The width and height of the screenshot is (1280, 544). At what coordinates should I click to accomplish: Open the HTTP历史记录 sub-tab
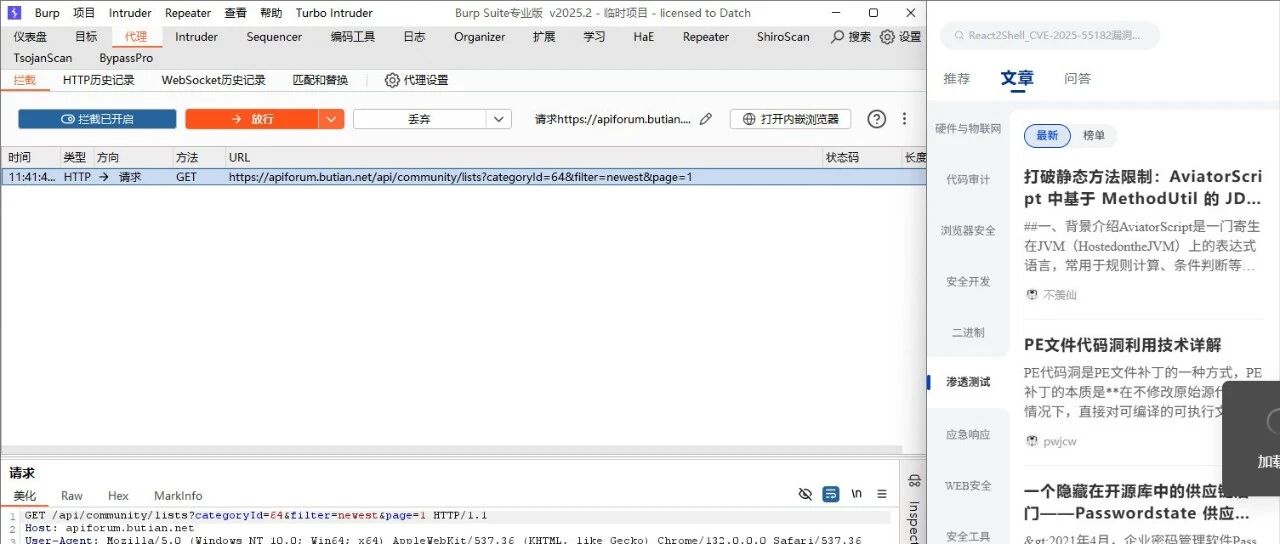tap(98, 80)
